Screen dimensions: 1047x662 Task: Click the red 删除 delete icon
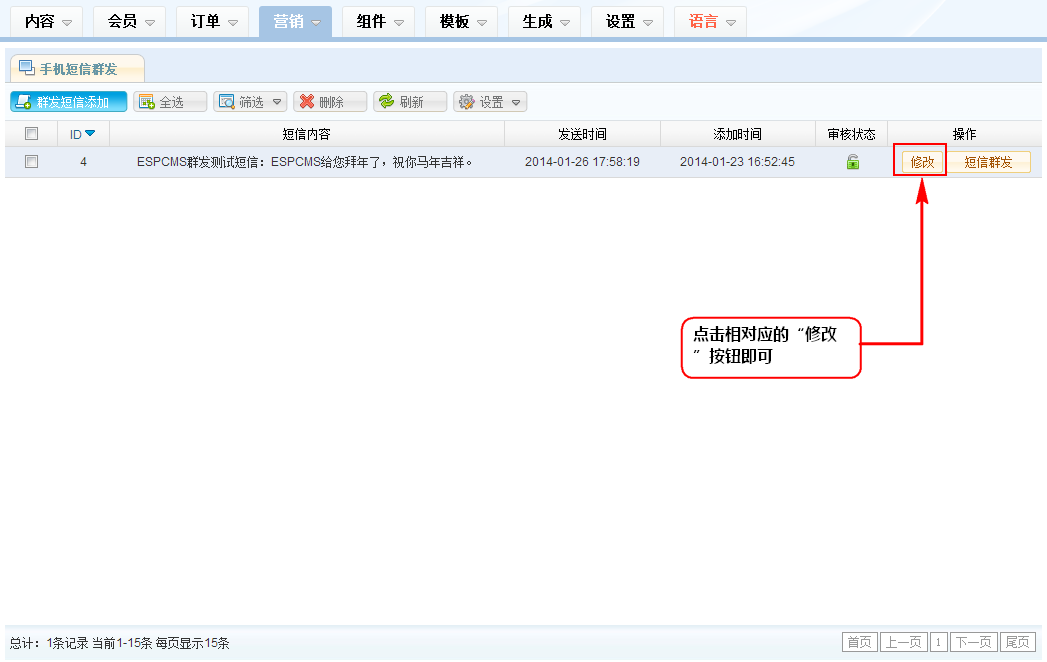(307, 102)
